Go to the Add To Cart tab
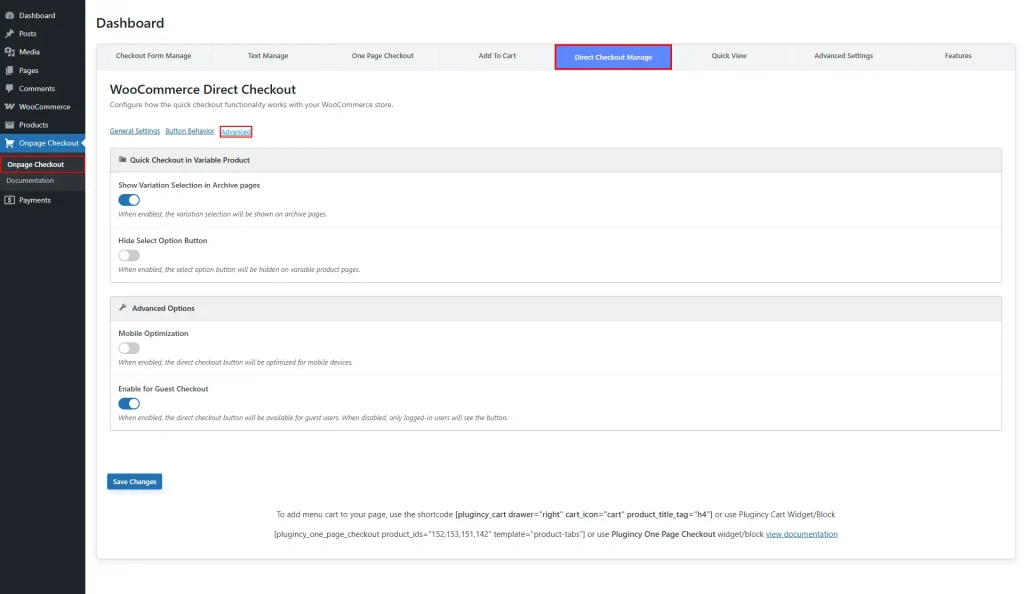The height and width of the screenshot is (594, 1024). point(497,55)
